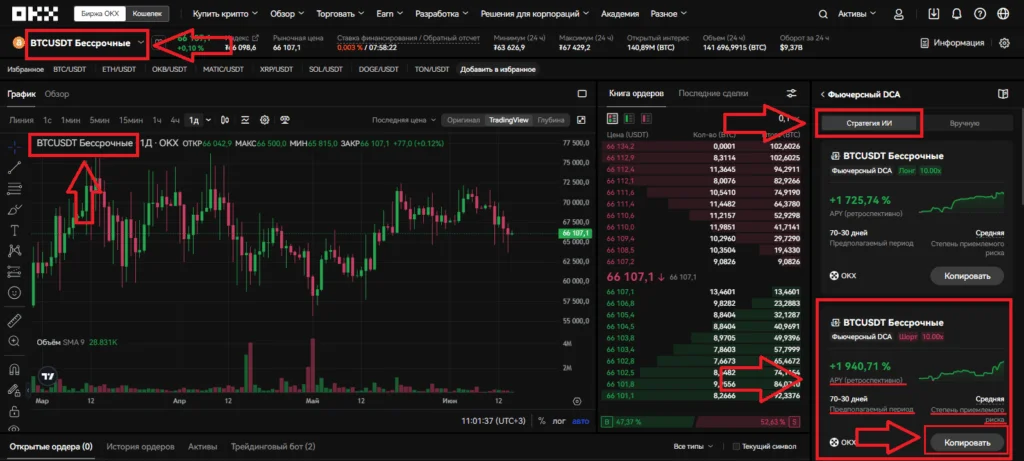Expand the Разработка menu
Viewport: 1024px width, 461px height.
[x=441, y=14]
